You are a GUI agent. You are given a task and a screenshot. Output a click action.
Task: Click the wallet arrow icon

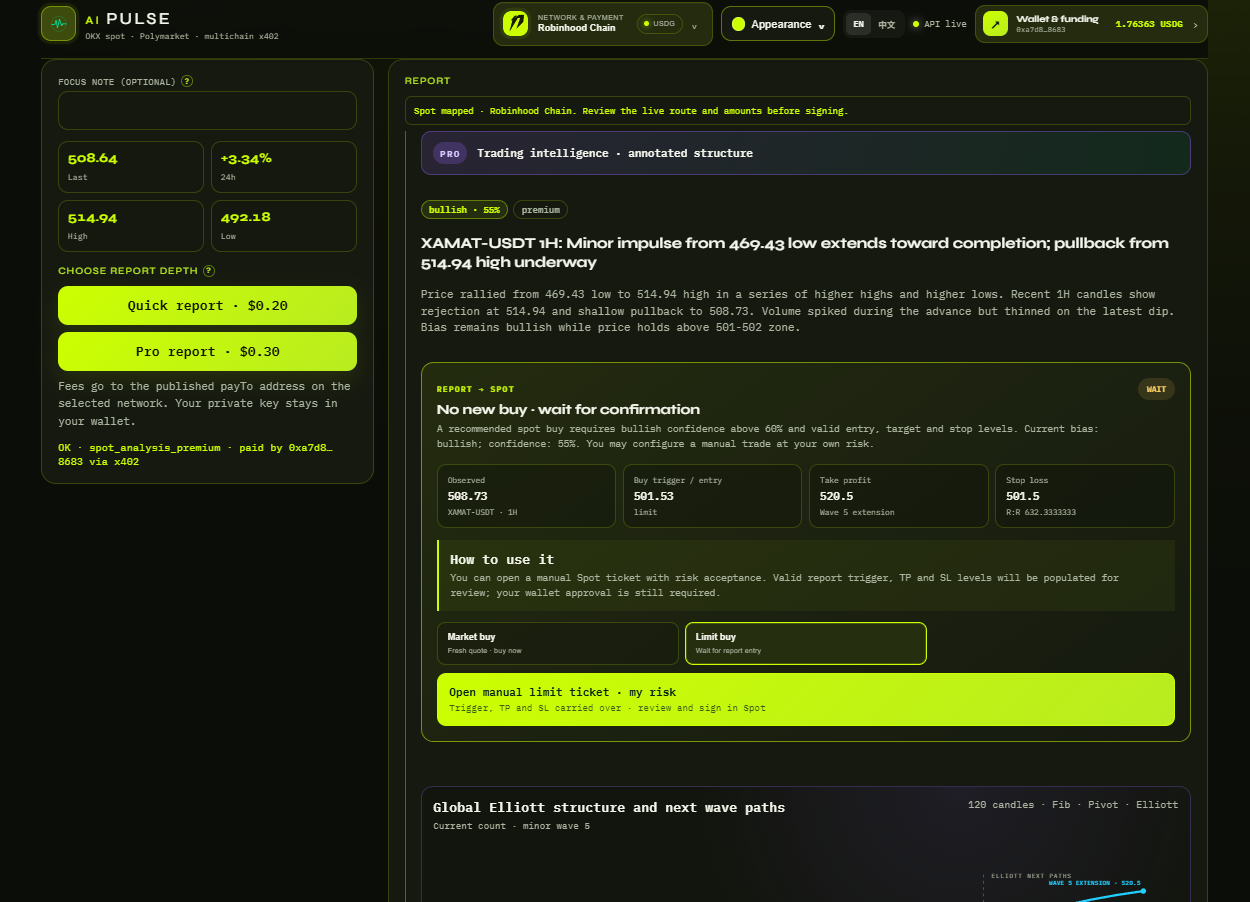995,24
